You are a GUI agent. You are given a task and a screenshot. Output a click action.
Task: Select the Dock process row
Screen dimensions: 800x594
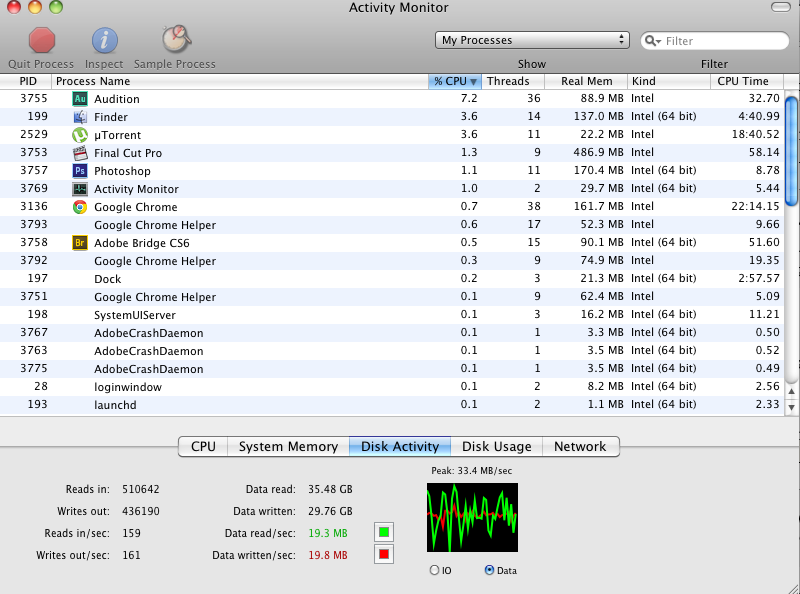392,279
